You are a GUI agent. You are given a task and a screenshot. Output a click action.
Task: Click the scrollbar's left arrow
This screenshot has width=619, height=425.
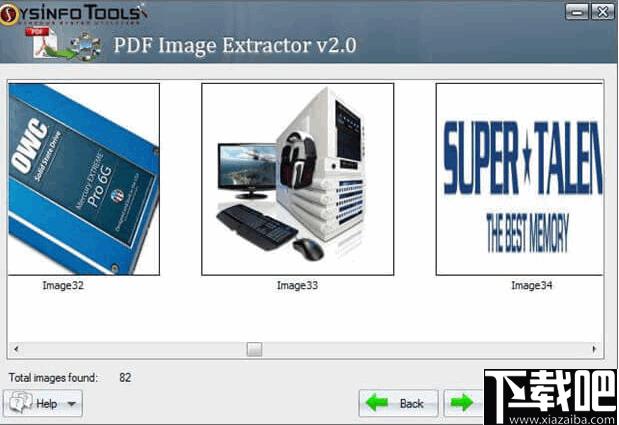click(16, 349)
